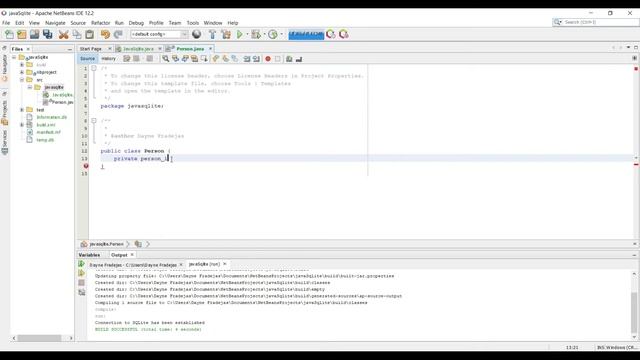
Task: Expand the build folder in Files
Action: (22, 64)
